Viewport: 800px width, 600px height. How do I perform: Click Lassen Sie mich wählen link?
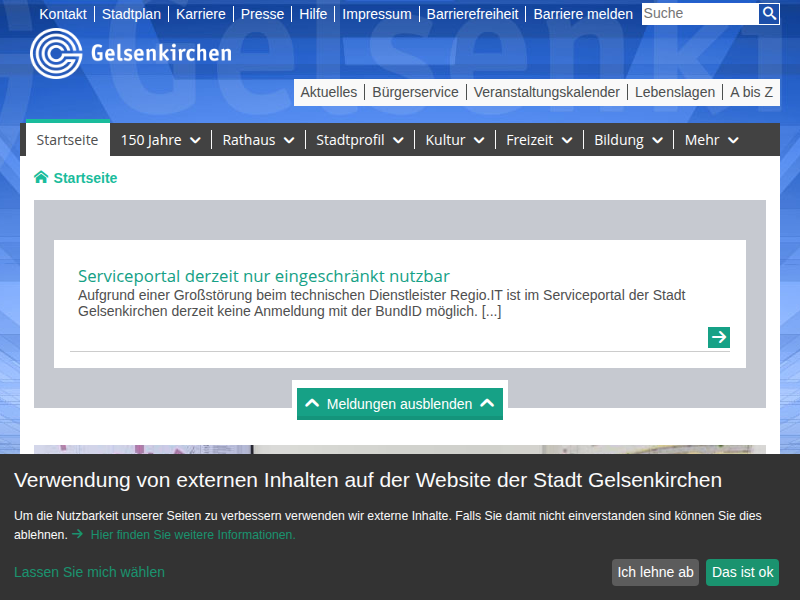coord(89,572)
